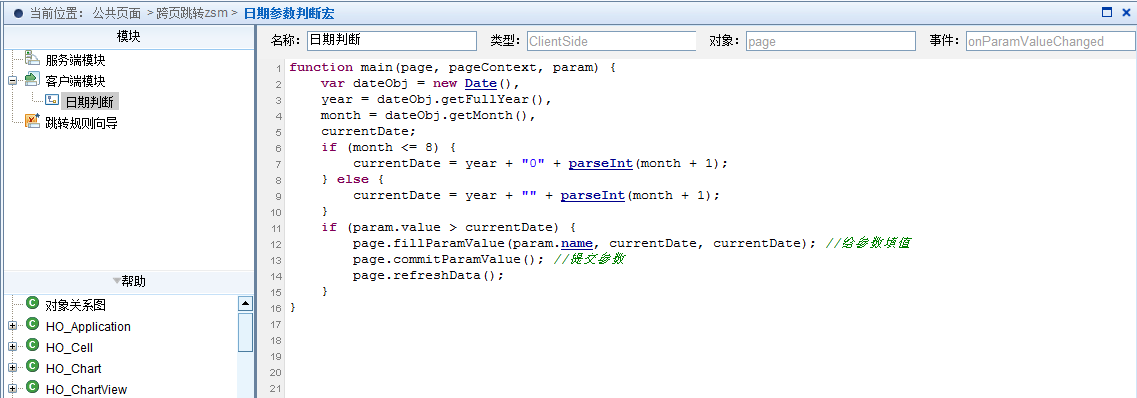The width and height of the screenshot is (1137, 398).
Task: Expand the HO_Cell node
Action: click(12, 347)
